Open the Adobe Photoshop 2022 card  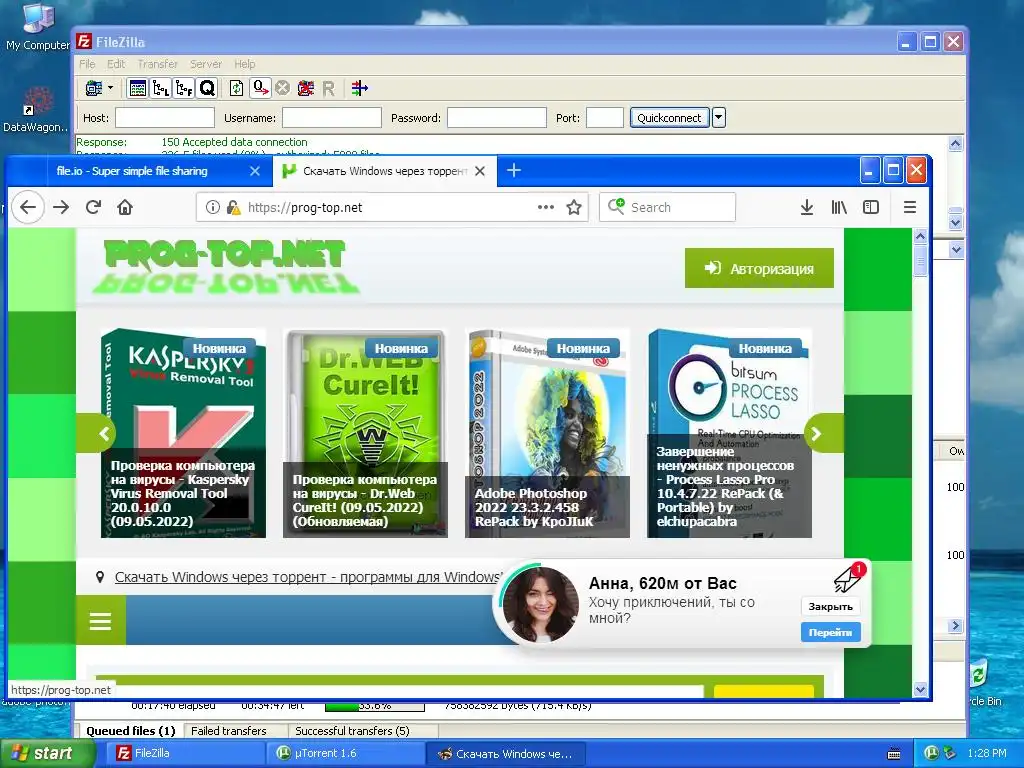tap(547, 434)
